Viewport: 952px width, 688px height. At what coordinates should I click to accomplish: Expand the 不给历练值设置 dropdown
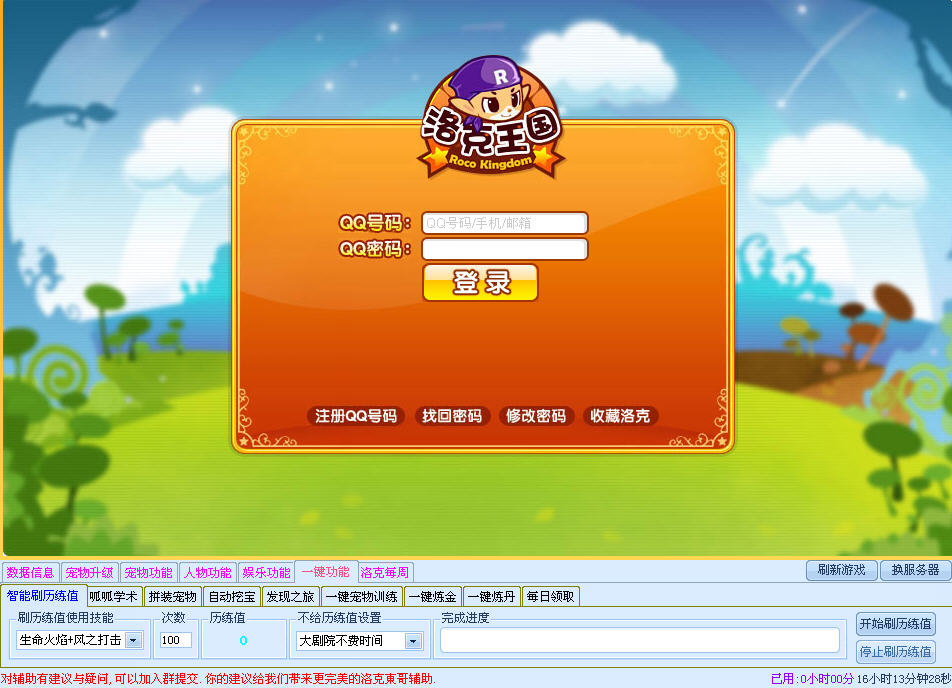pos(413,640)
